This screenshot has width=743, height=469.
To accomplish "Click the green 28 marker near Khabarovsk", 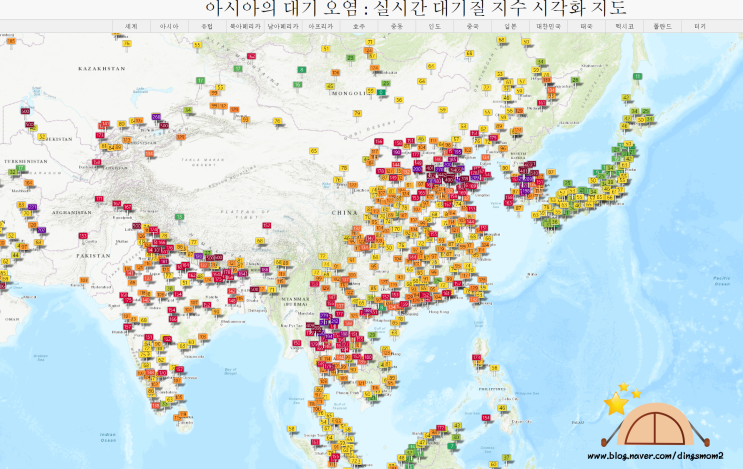I will pos(575,81).
